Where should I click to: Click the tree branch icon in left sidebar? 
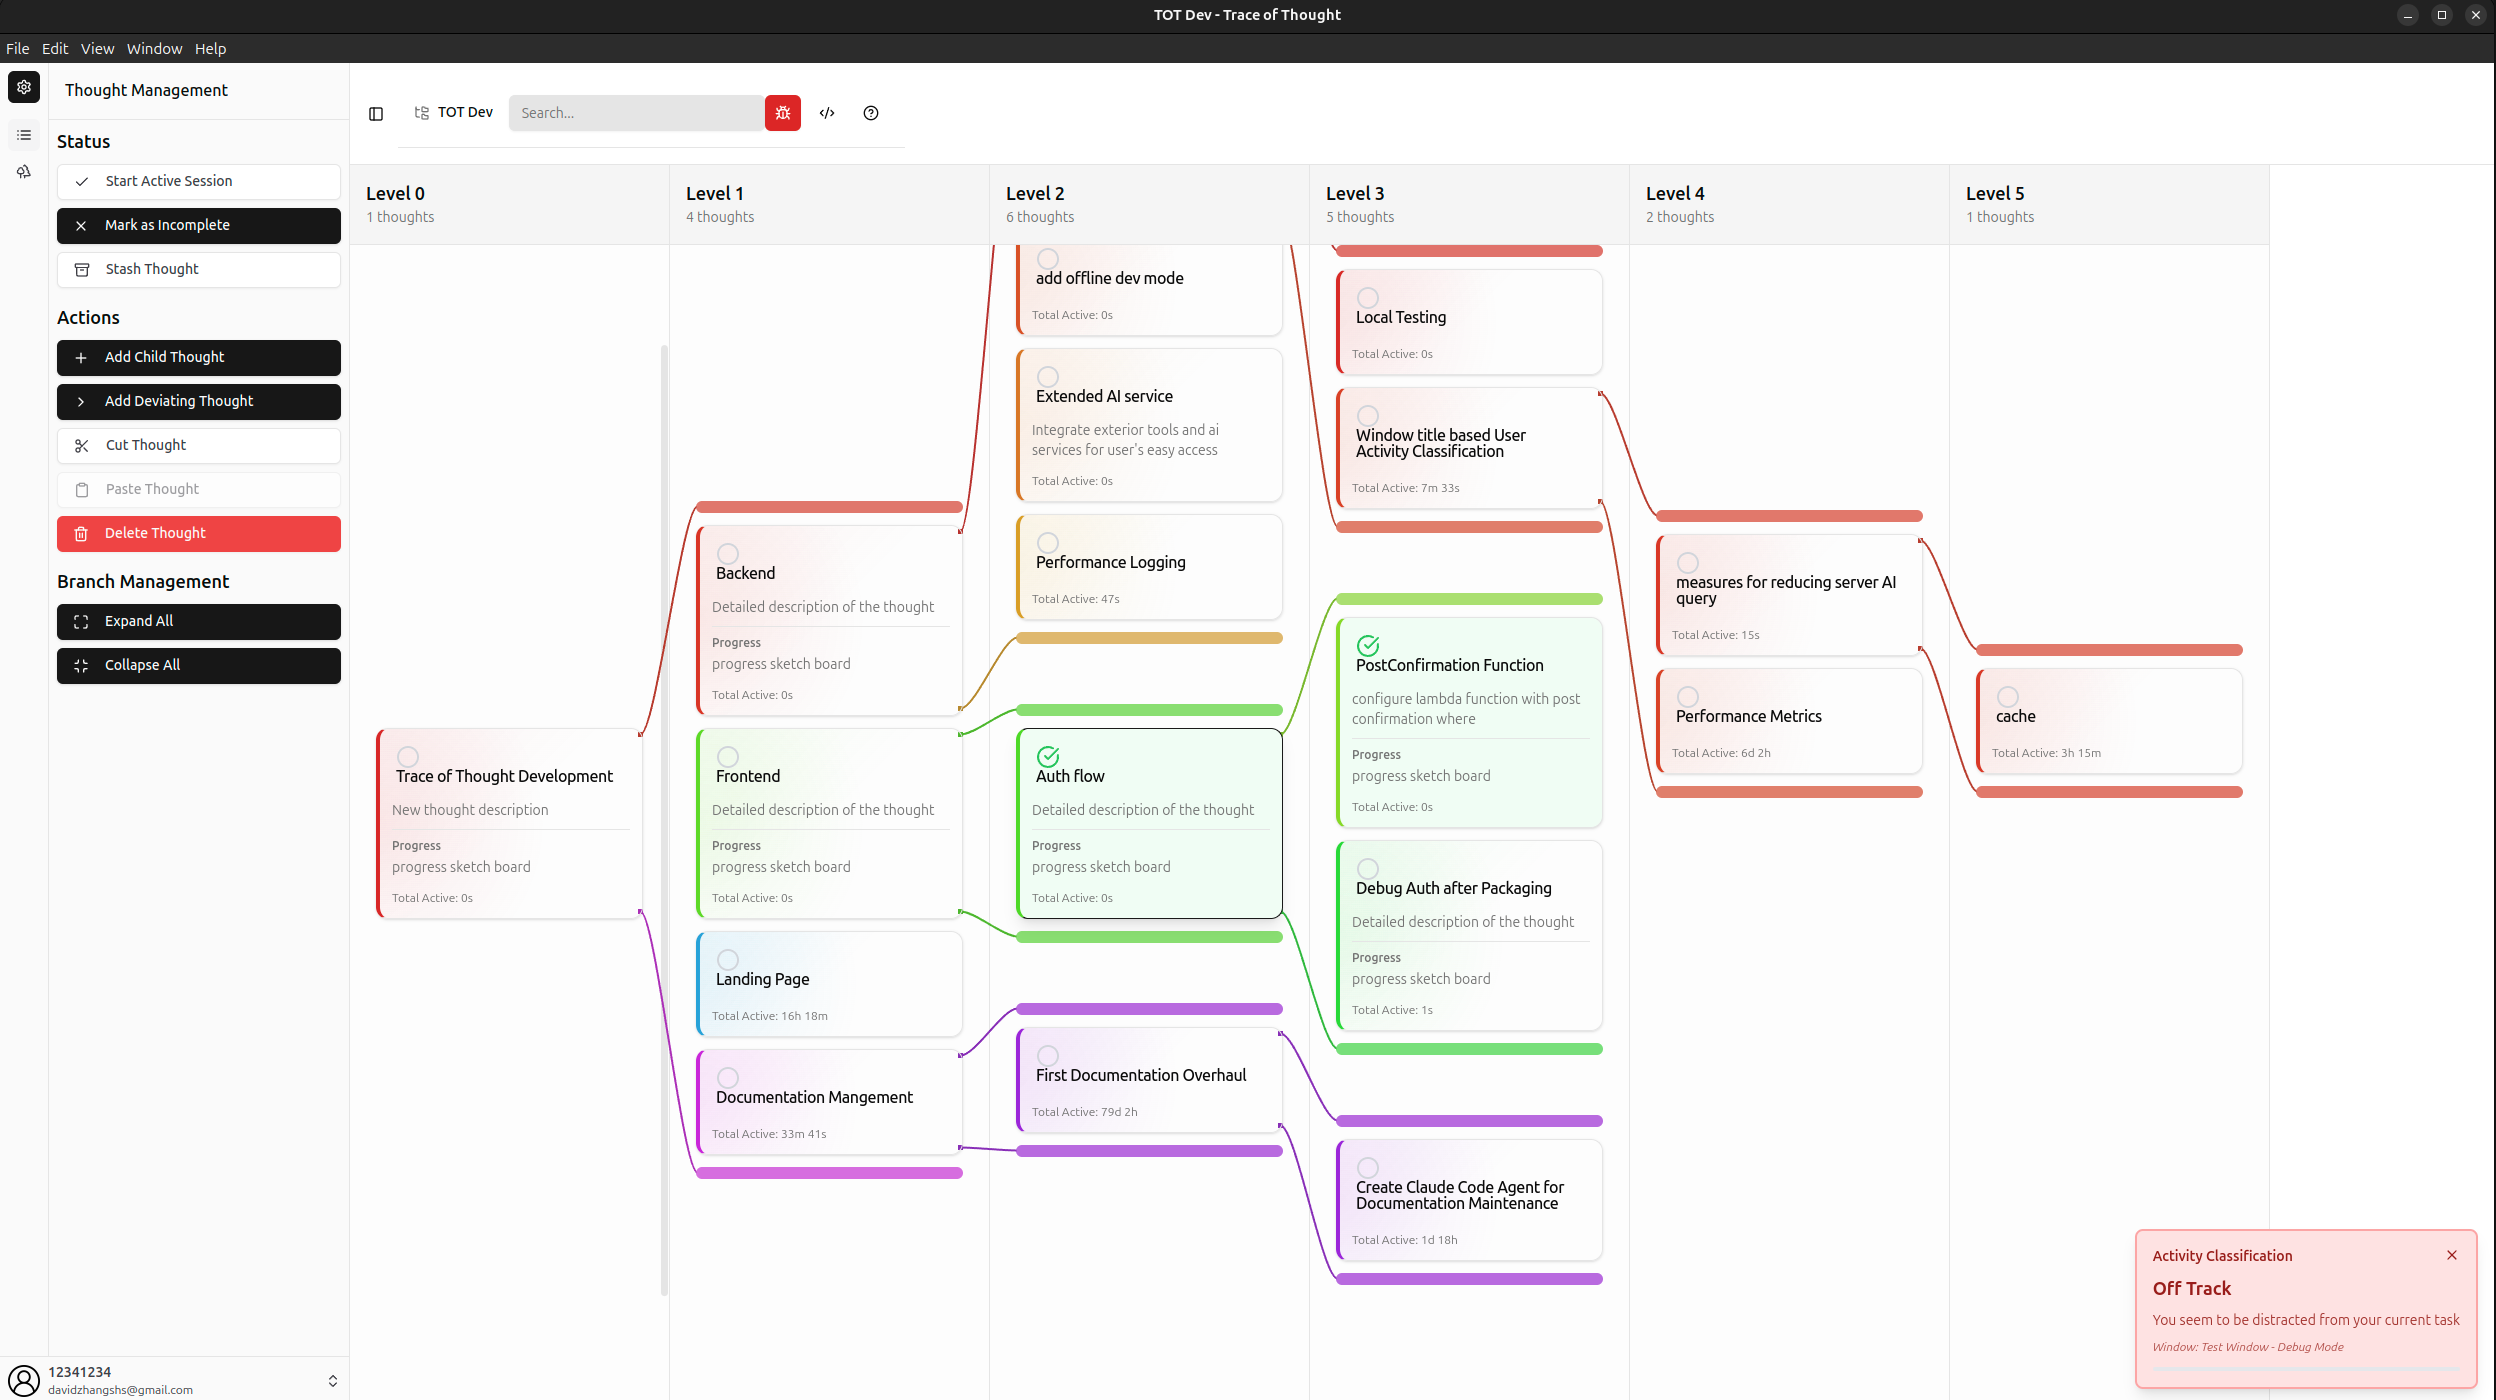[23, 172]
